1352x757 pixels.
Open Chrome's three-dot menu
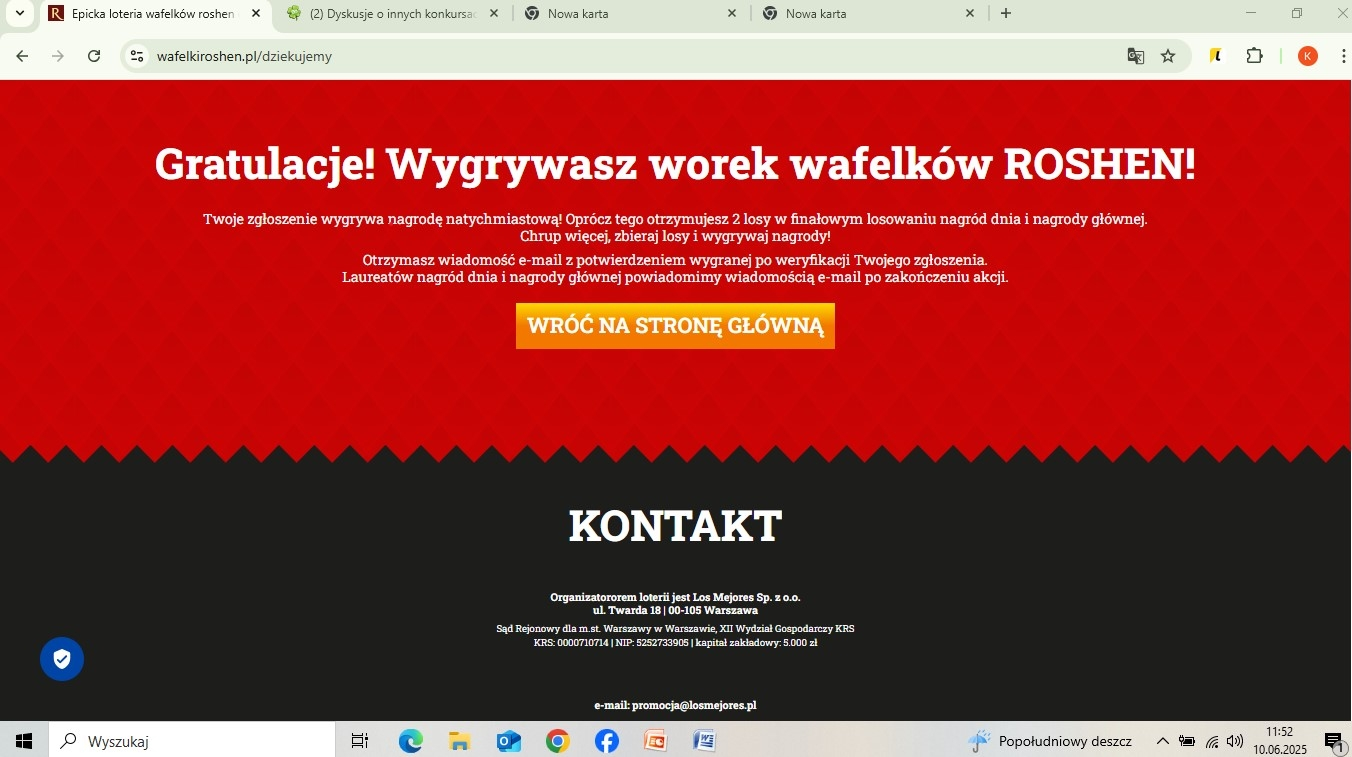click(1343, 56)
